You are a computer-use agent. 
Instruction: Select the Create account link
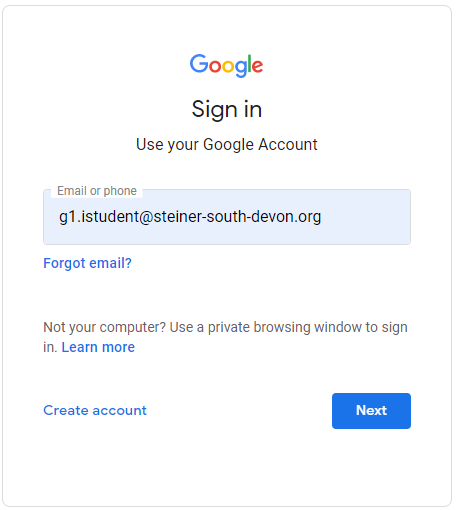[x=95, y=410]
